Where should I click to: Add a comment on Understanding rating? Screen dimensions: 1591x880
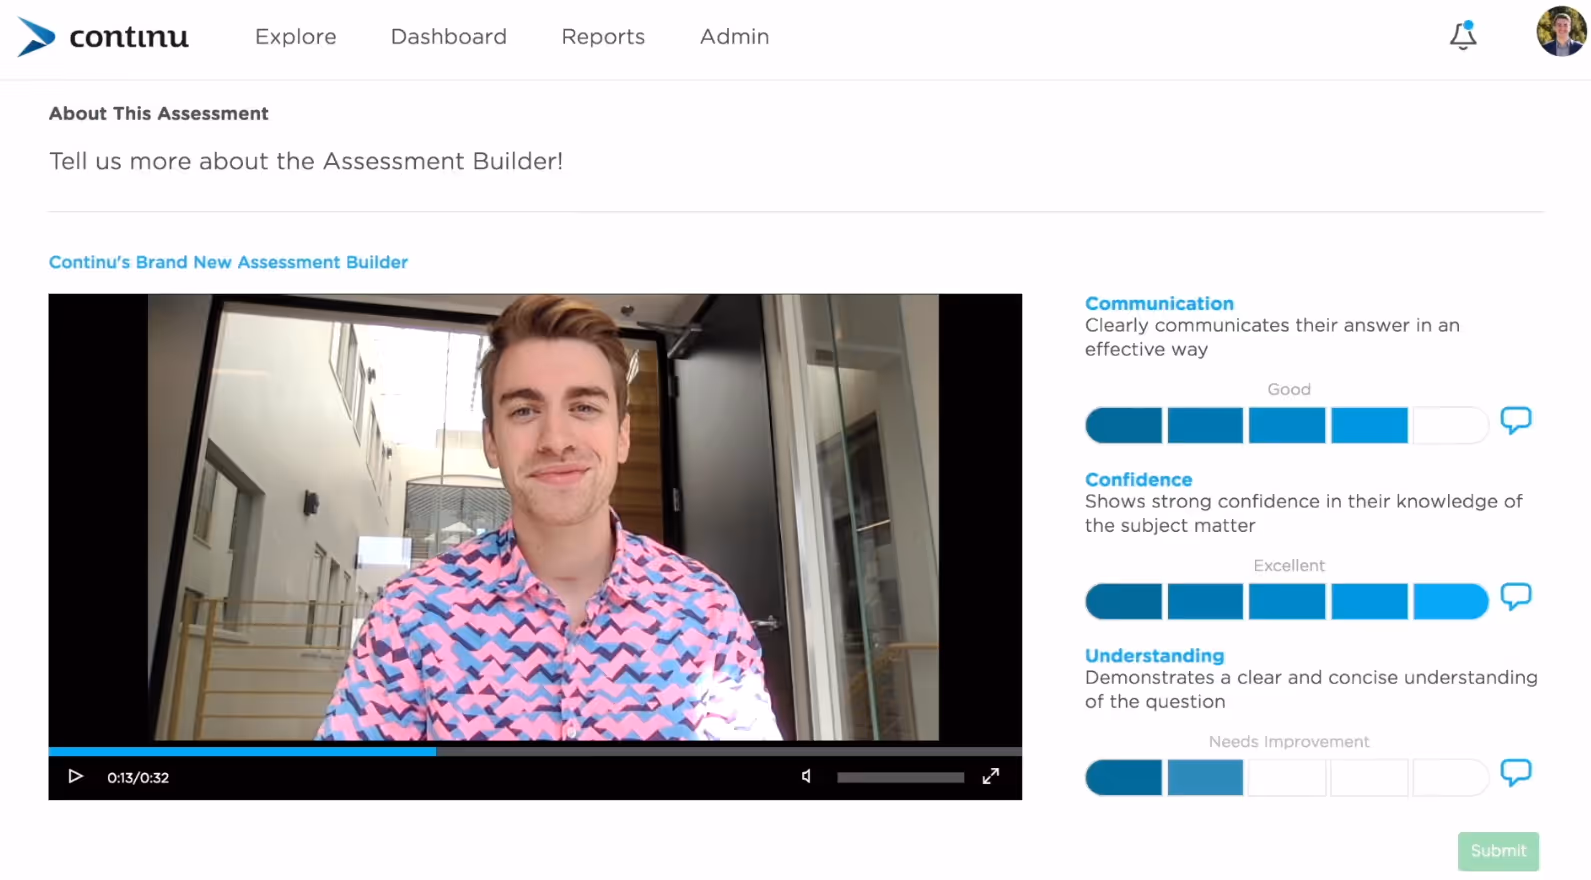pyautogui.click(x=1516, y=772)
